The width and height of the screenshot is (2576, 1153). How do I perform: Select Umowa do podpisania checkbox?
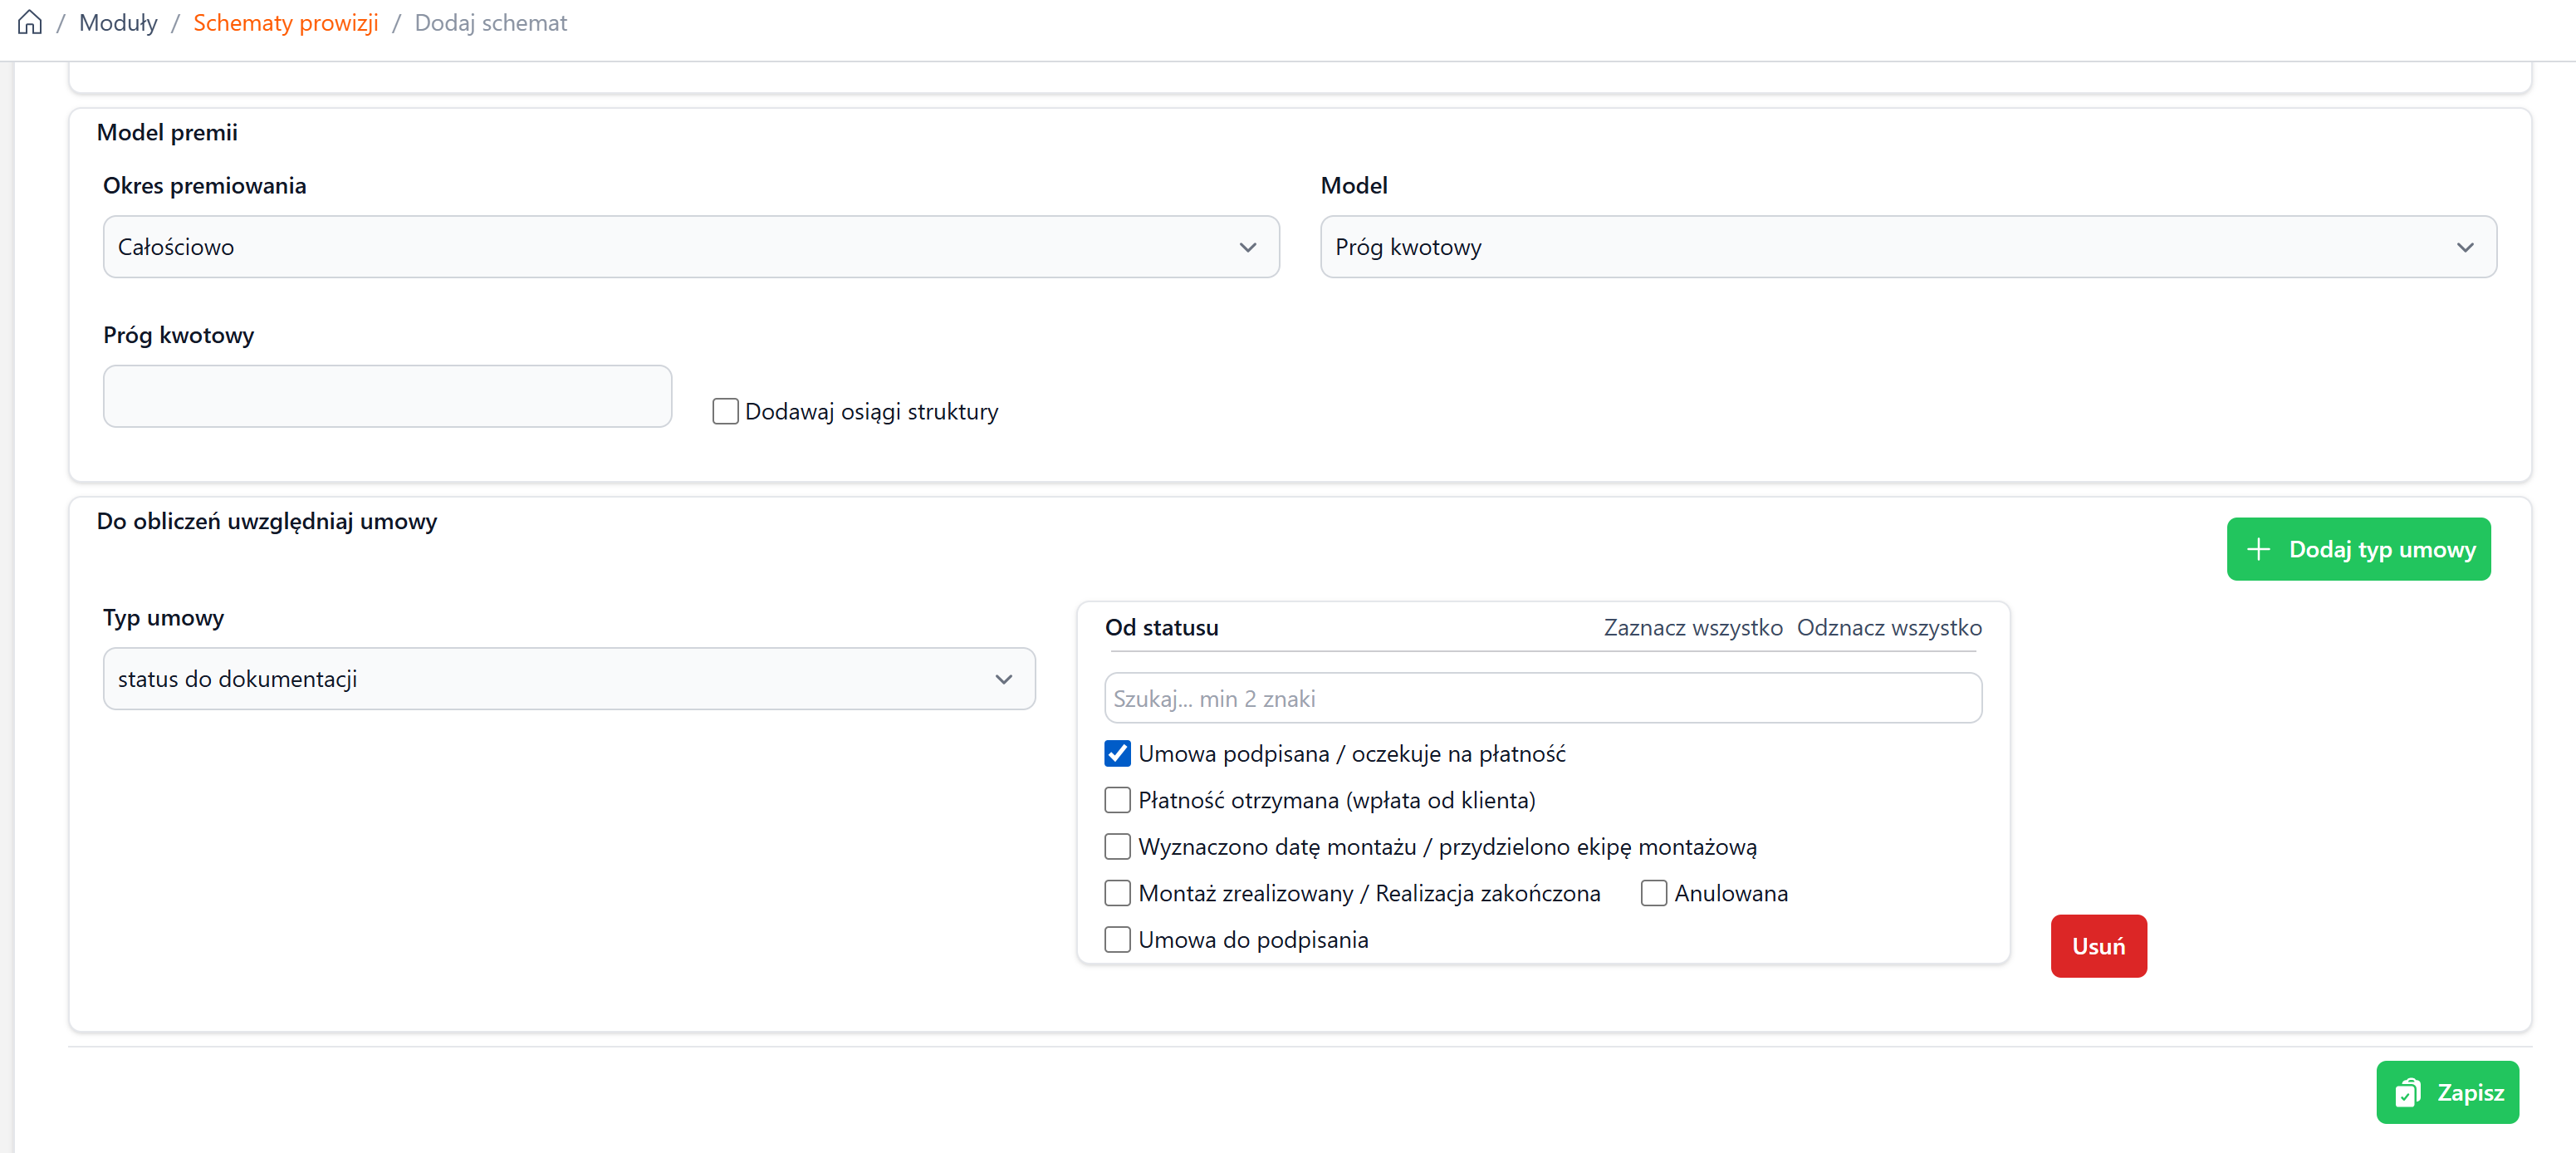tap(1117, 939)
